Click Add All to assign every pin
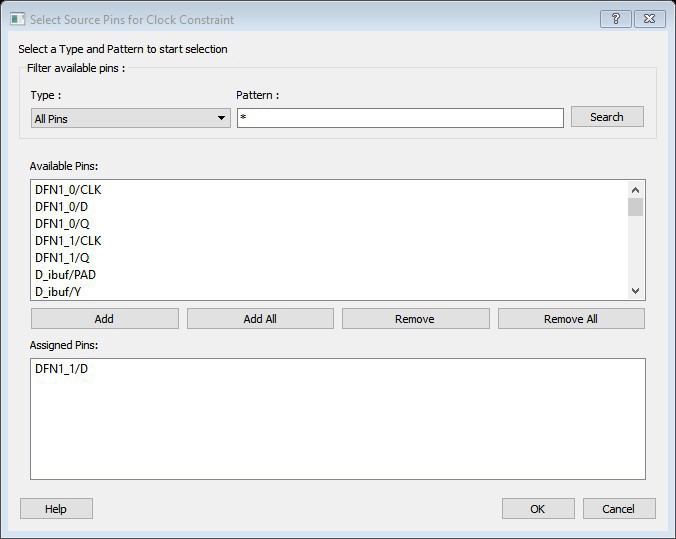The width and height of the screenshot is (676, 539). 260,319
